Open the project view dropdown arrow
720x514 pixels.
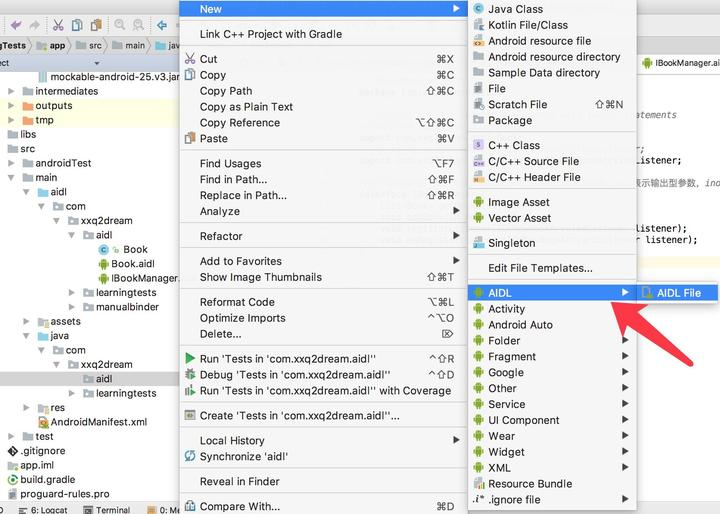click(97, 63)
